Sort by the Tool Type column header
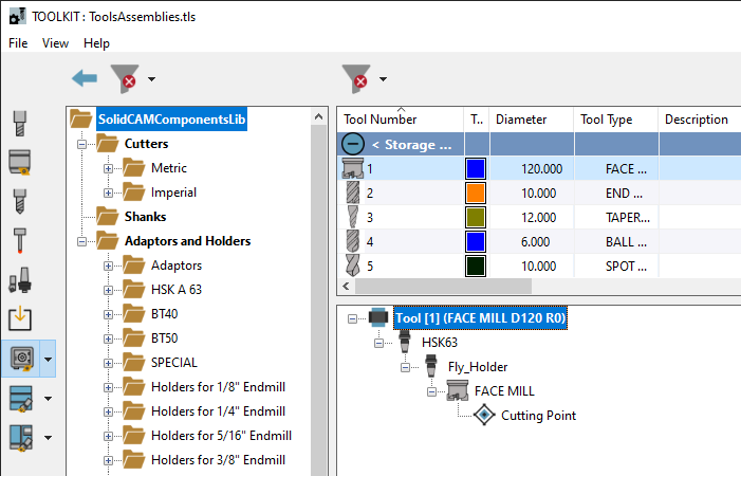The image size is (741, 477). (x=616, y=120)
